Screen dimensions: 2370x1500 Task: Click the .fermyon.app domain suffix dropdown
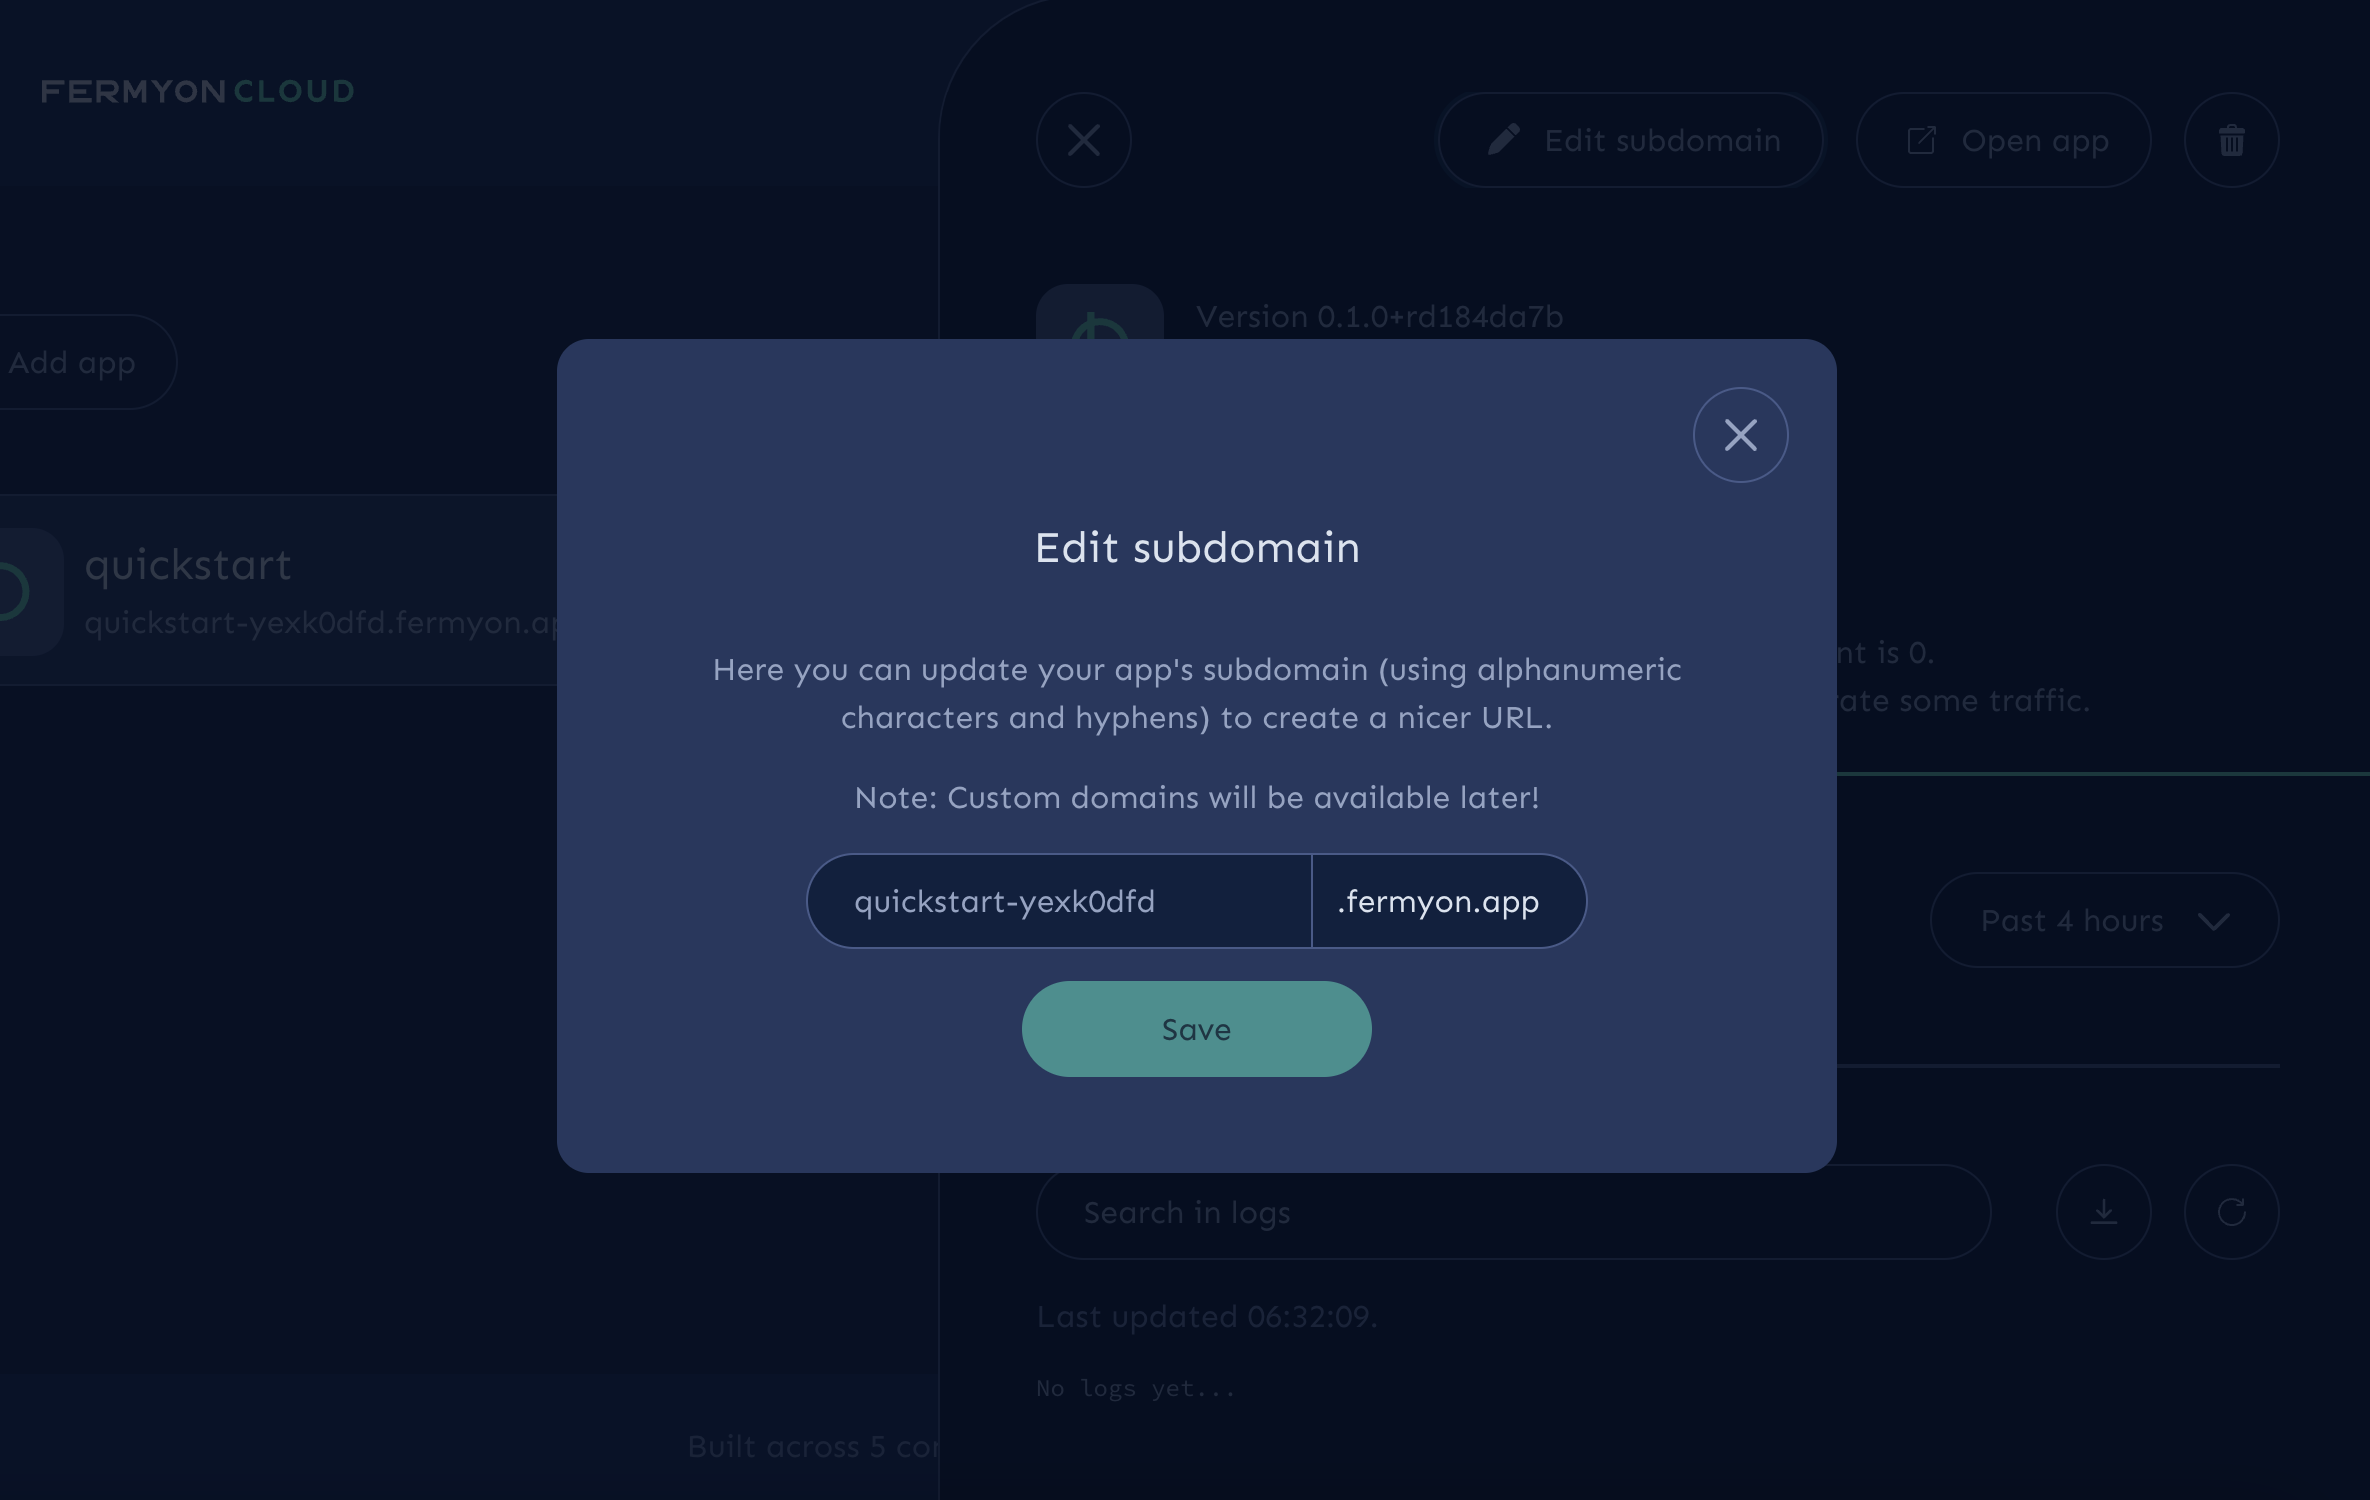[1449, 900]
